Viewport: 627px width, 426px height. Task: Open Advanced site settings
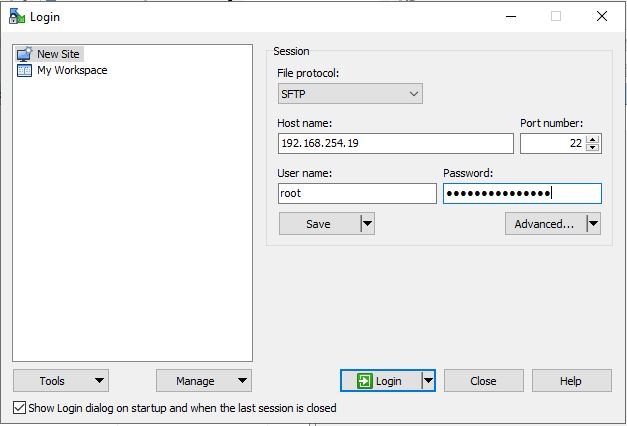pyautogui.click(x=544, y=224)
